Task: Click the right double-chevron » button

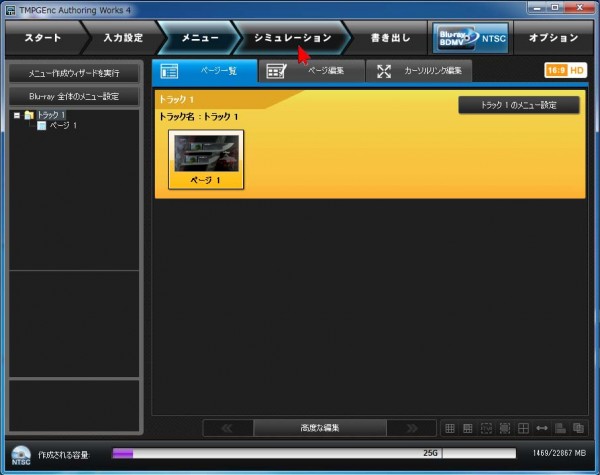Action: [x=411, y=428]
